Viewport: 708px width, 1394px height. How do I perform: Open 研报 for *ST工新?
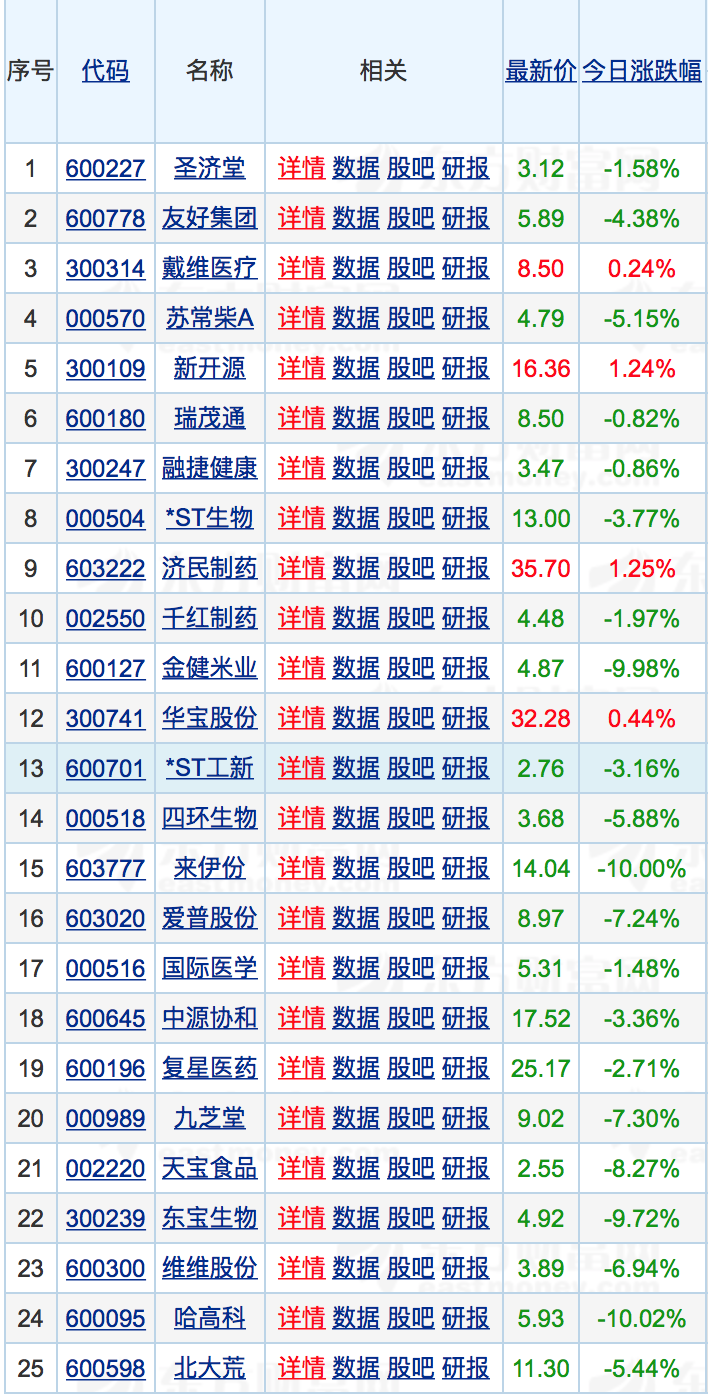466,769
